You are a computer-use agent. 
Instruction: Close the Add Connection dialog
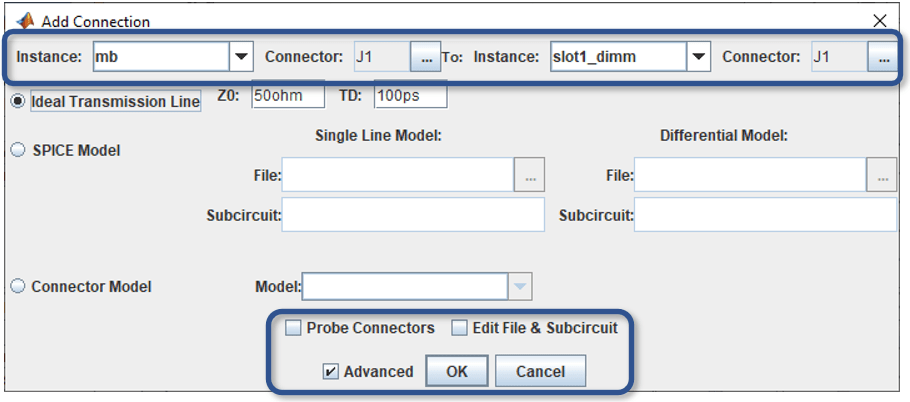click(x=879, y=20)
